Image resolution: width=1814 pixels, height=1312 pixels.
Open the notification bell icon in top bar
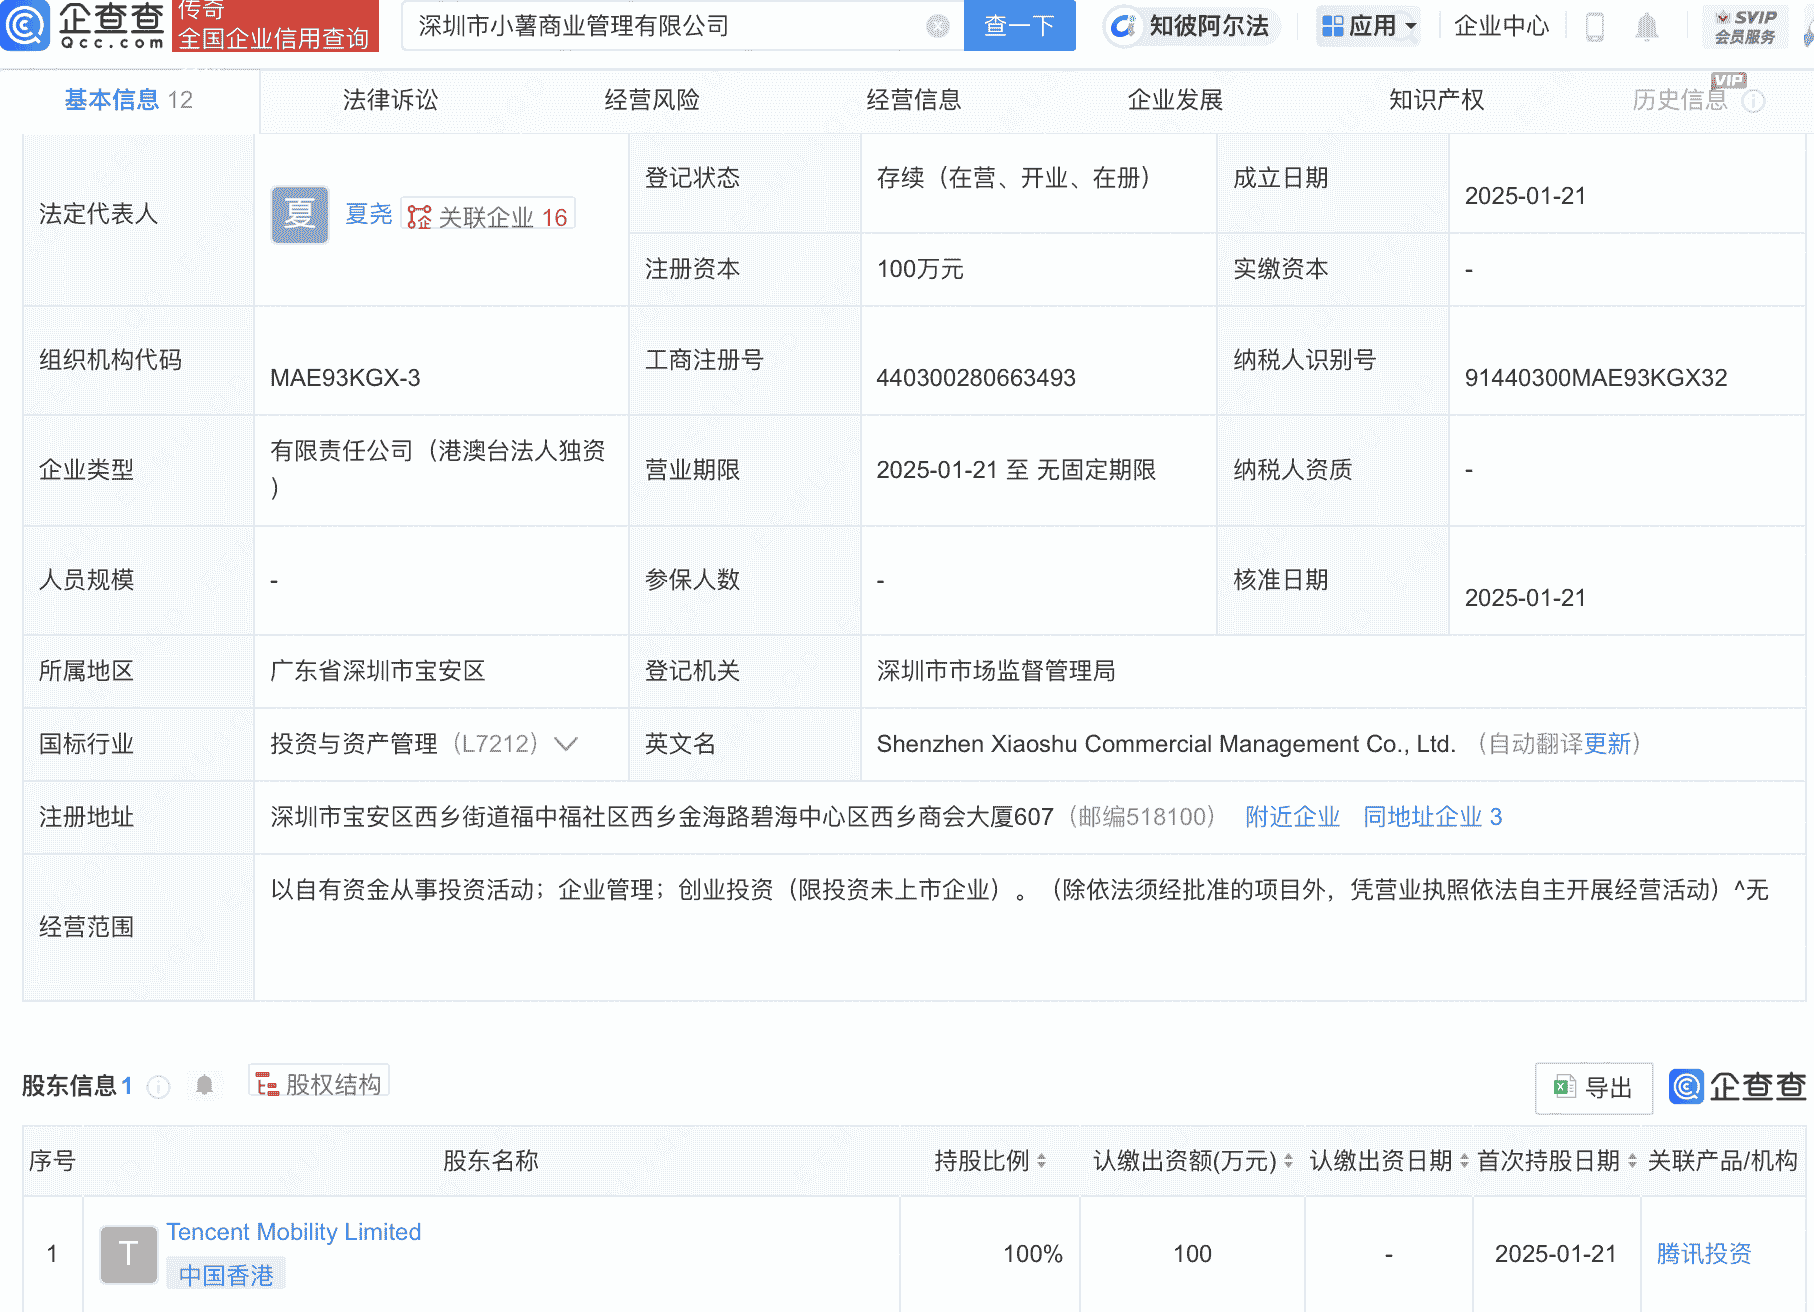(x=1648, y=26)
